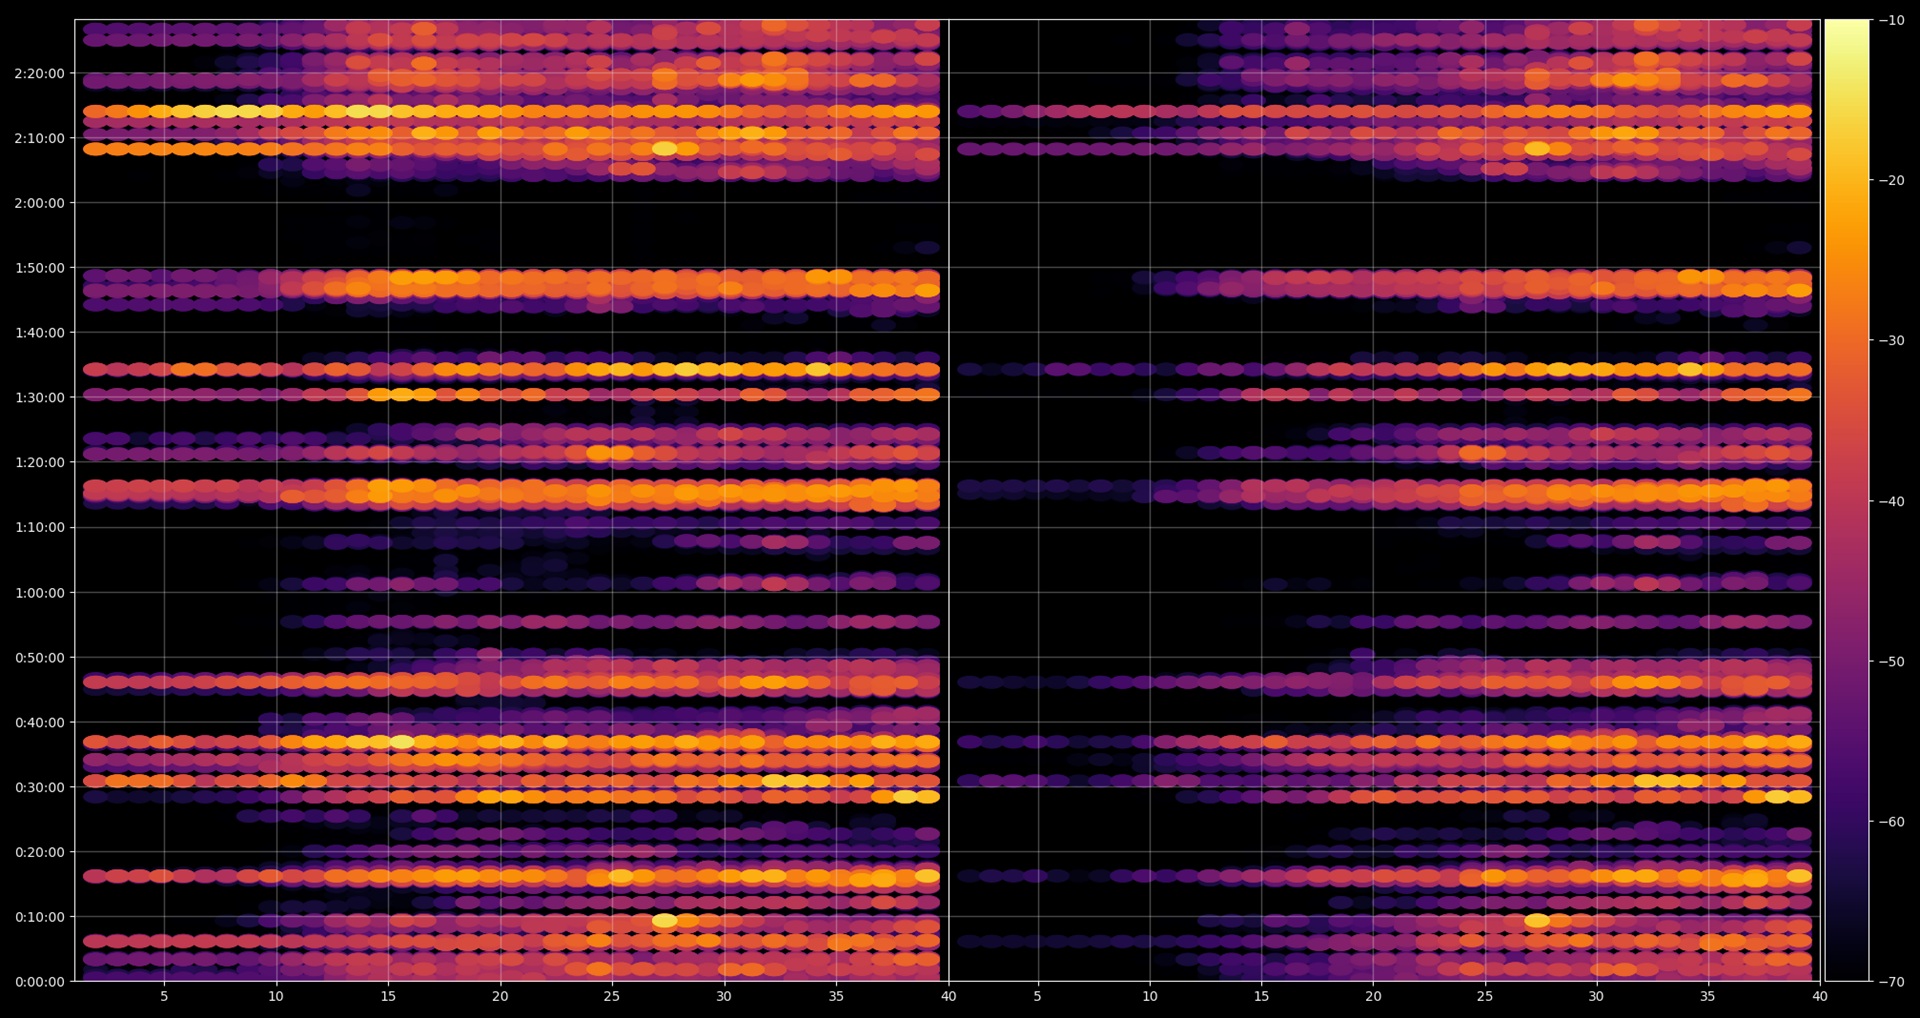Select the 0:30:00 time tick label
Screen dimensions: 1920x1018
[x=39, y=787]
